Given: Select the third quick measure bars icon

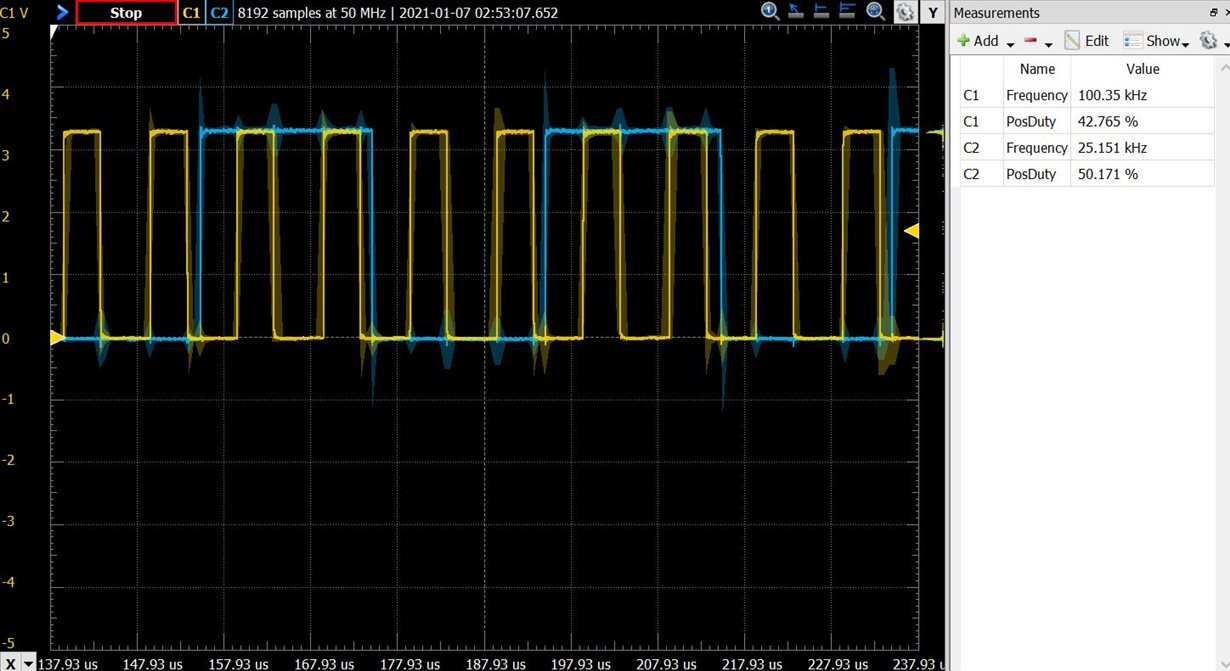Looking at the screenshot, I should [x=849, y=12].
